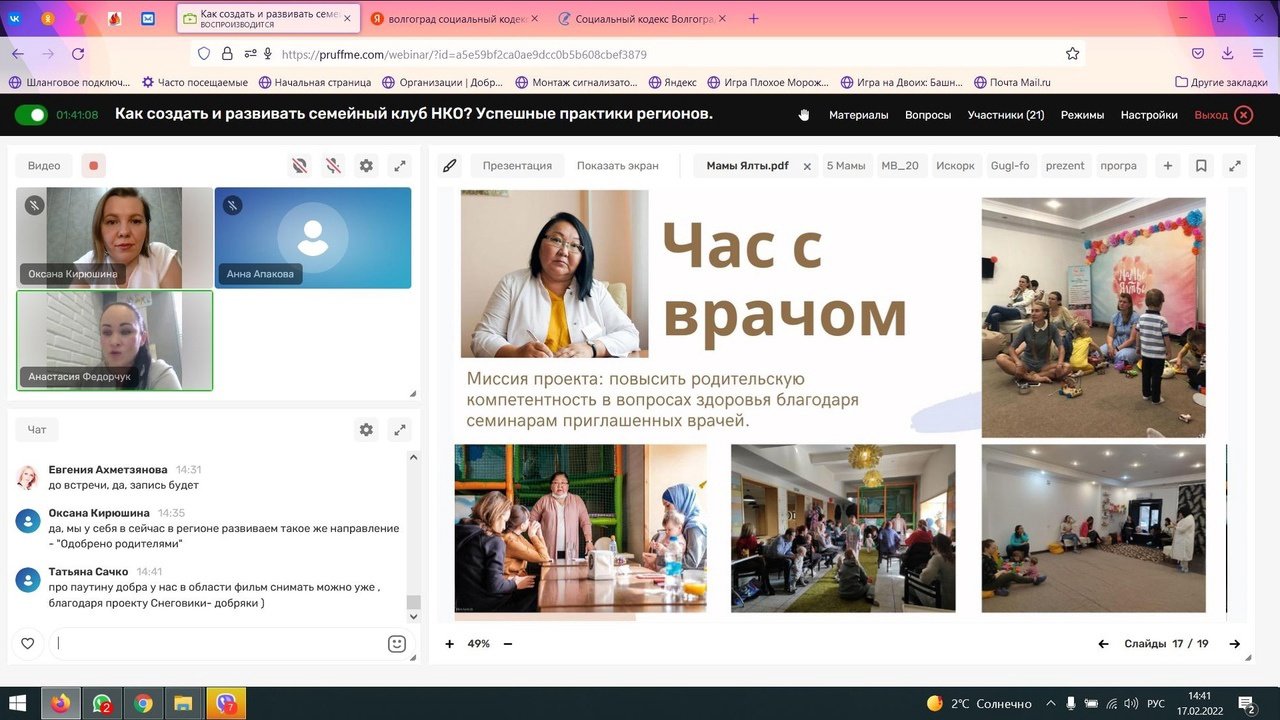Zoom out presentation with minus button

(508, 644)
